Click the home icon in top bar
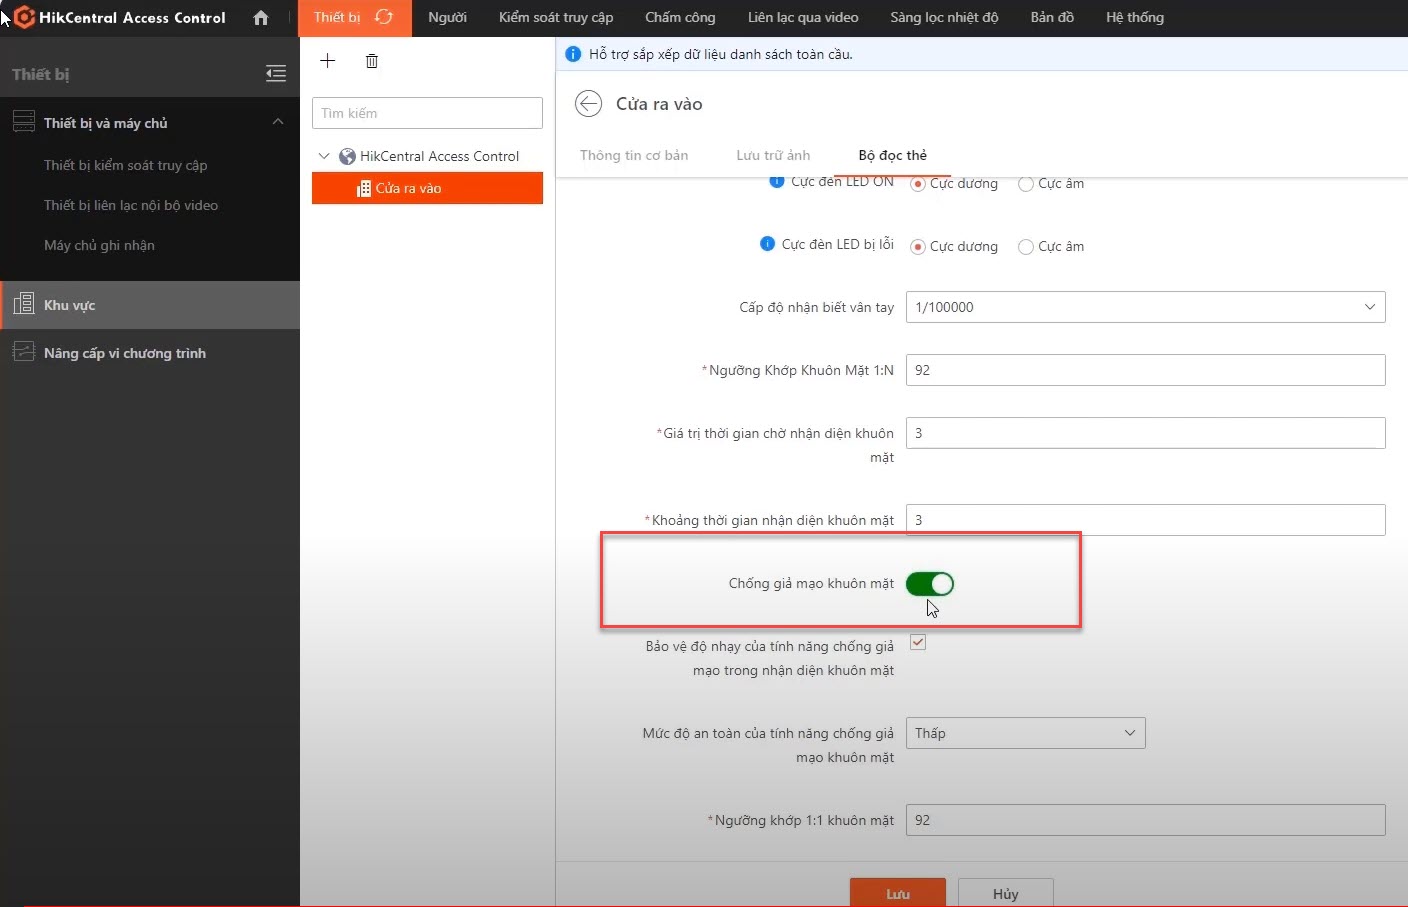Viewport: 1408px width, 907px height. (261, 18)
